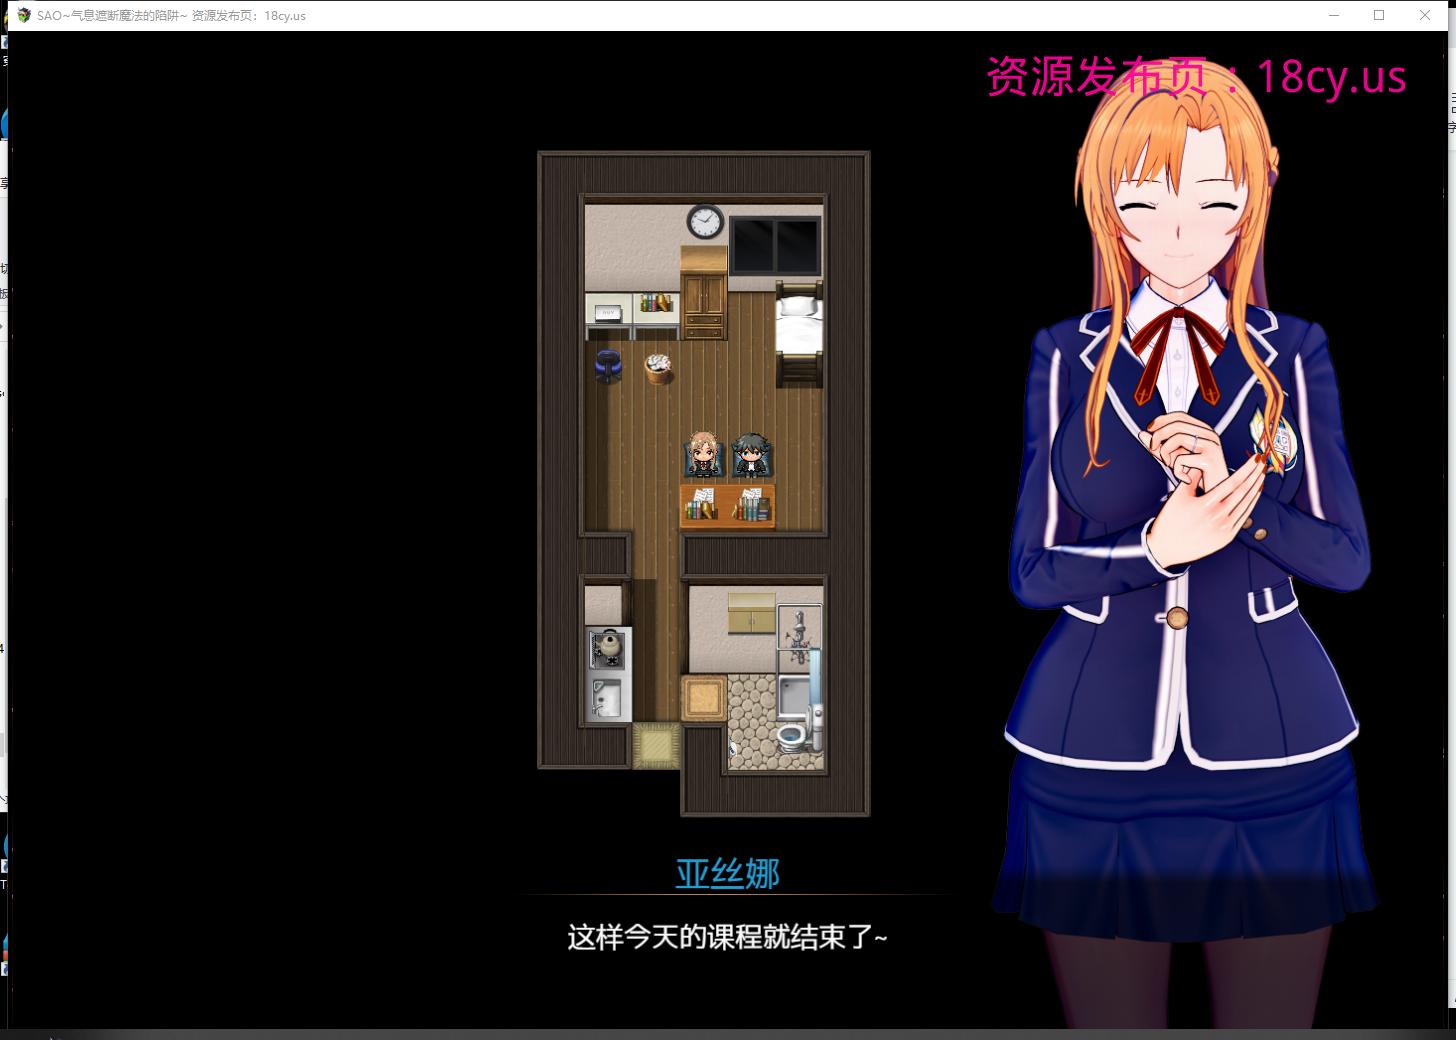This screenshot has height=1040, width=1456.
Task: Click the speaker name 亚丝娜
Action: 727,873
